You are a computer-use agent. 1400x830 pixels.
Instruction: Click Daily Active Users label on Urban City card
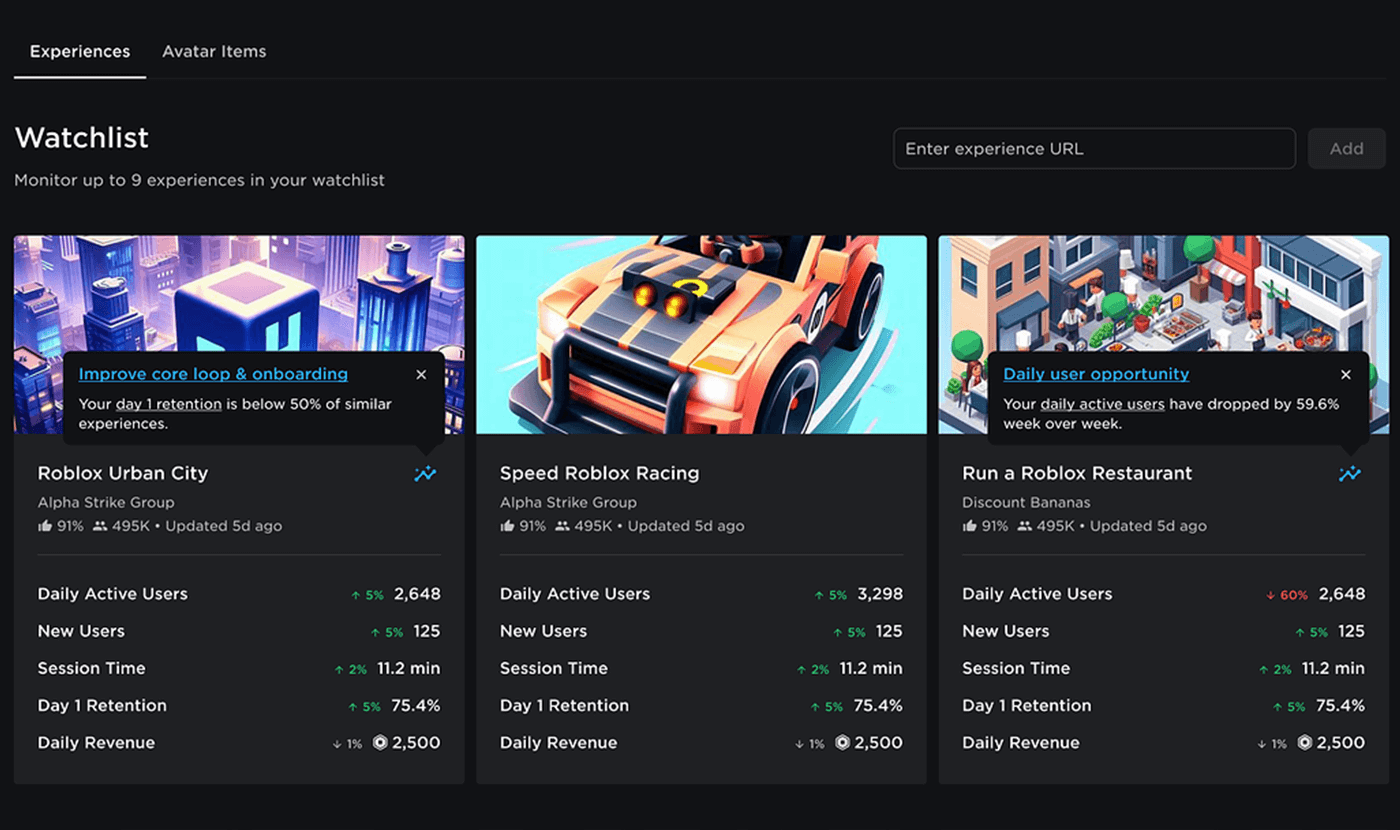[x=113, y=594]
